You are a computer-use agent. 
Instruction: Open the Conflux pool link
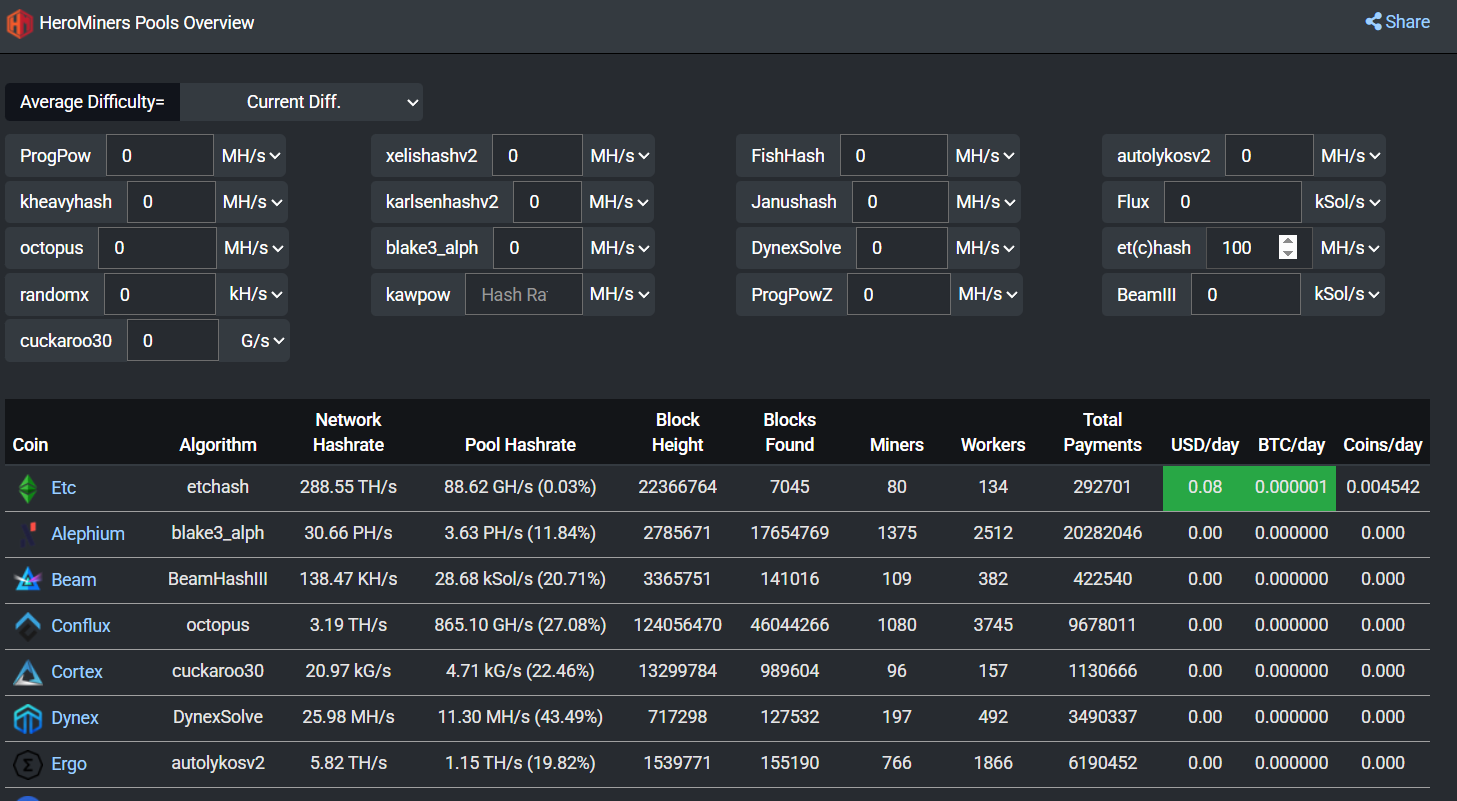(81, 626)
